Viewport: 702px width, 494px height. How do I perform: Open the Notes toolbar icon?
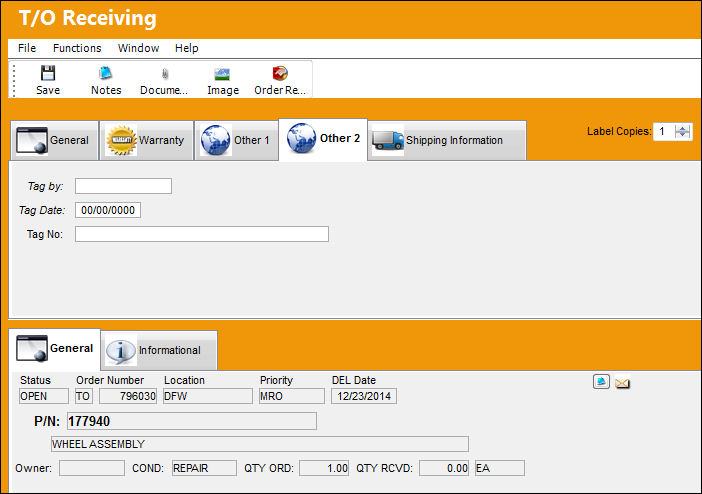pyautogui.click(x=106, y=73)
